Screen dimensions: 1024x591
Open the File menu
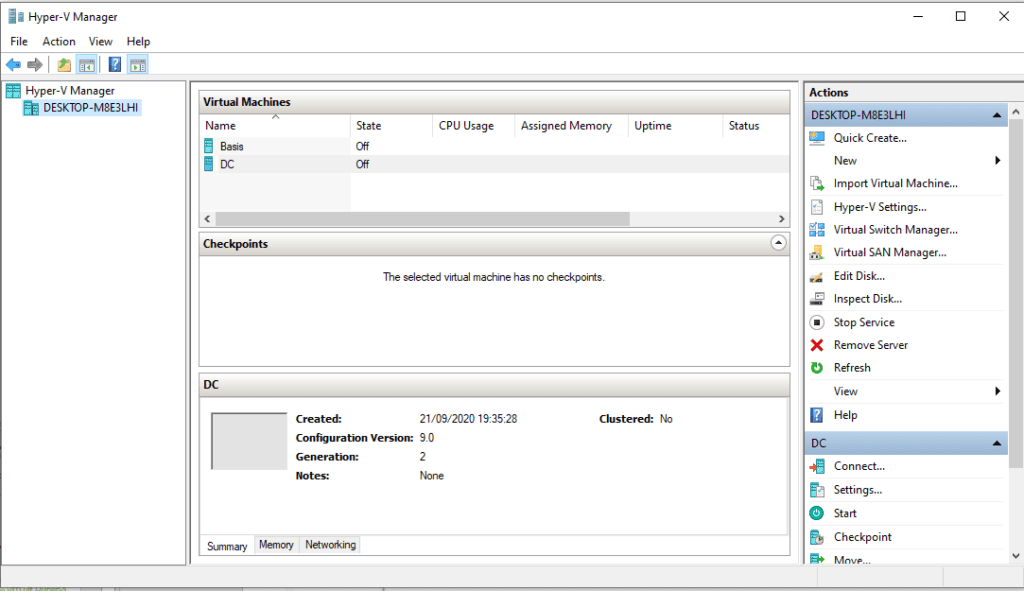point(19,41)
